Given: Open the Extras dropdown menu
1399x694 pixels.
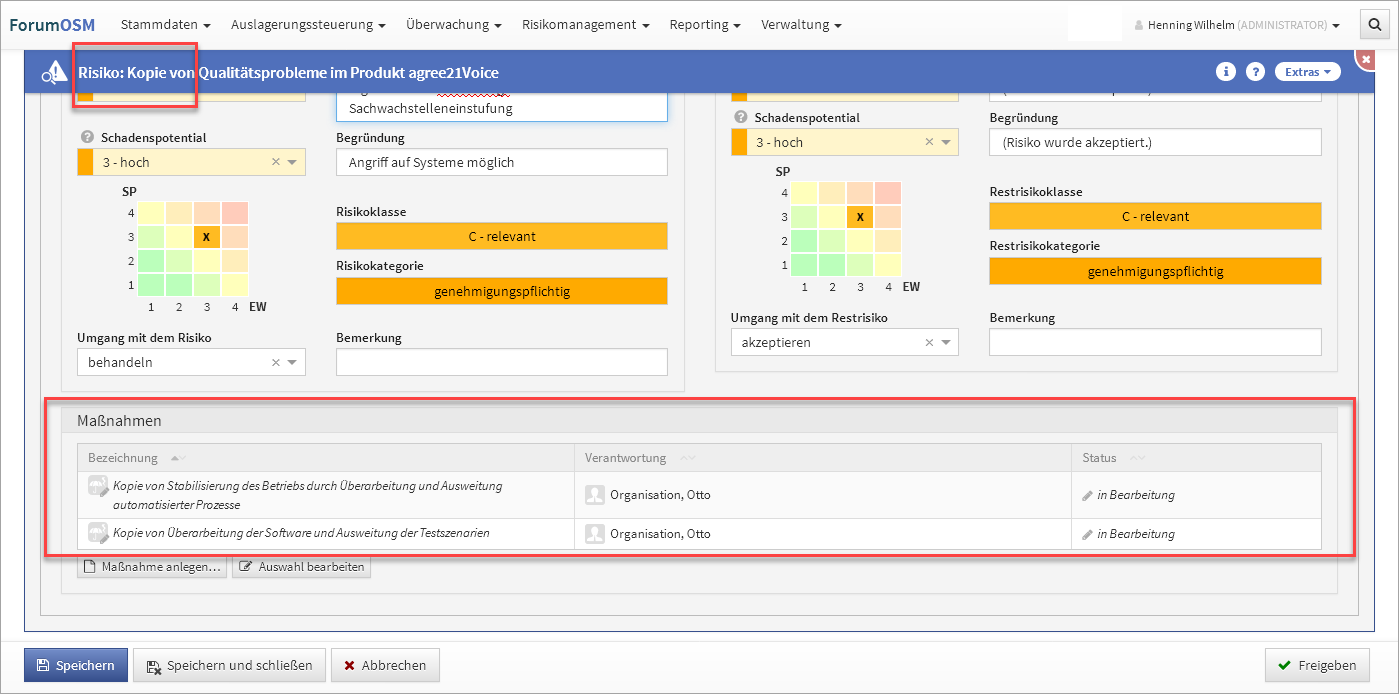Looking at the screenshot, I should point(1307,72).
